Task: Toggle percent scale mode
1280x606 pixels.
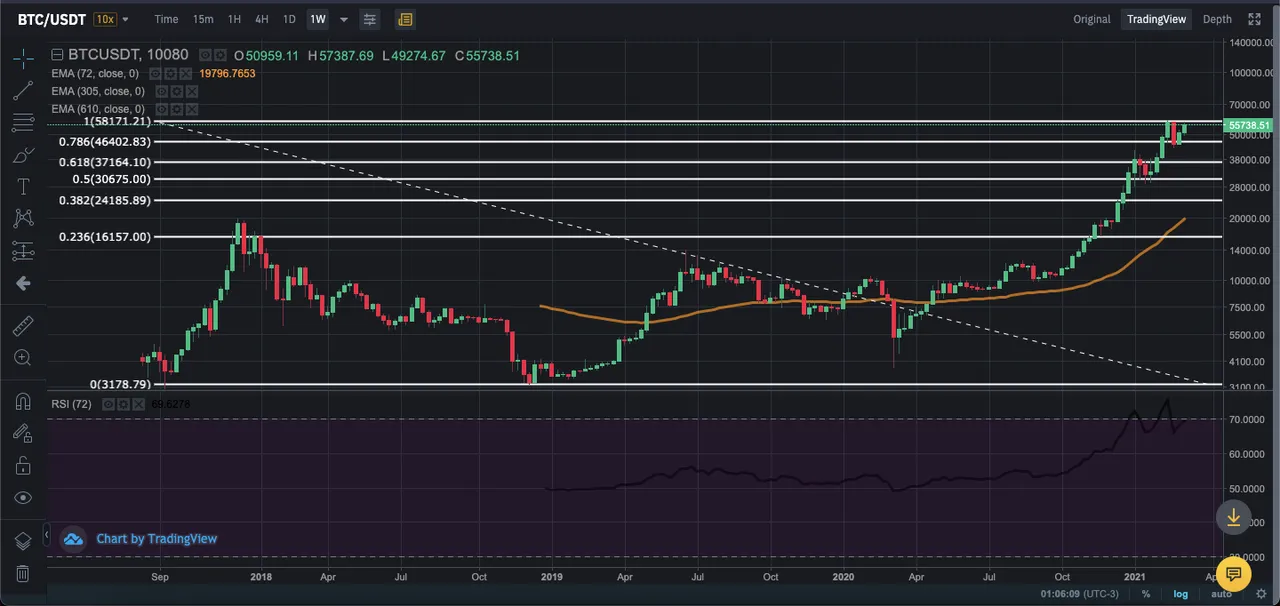Action: [x=1146, y=594]
